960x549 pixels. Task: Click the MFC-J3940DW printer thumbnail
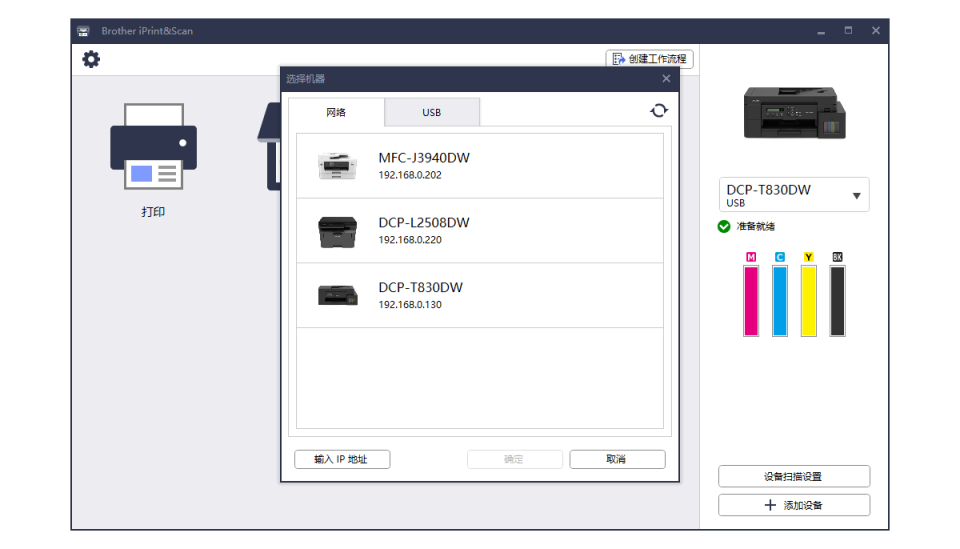tap(337, 165)
